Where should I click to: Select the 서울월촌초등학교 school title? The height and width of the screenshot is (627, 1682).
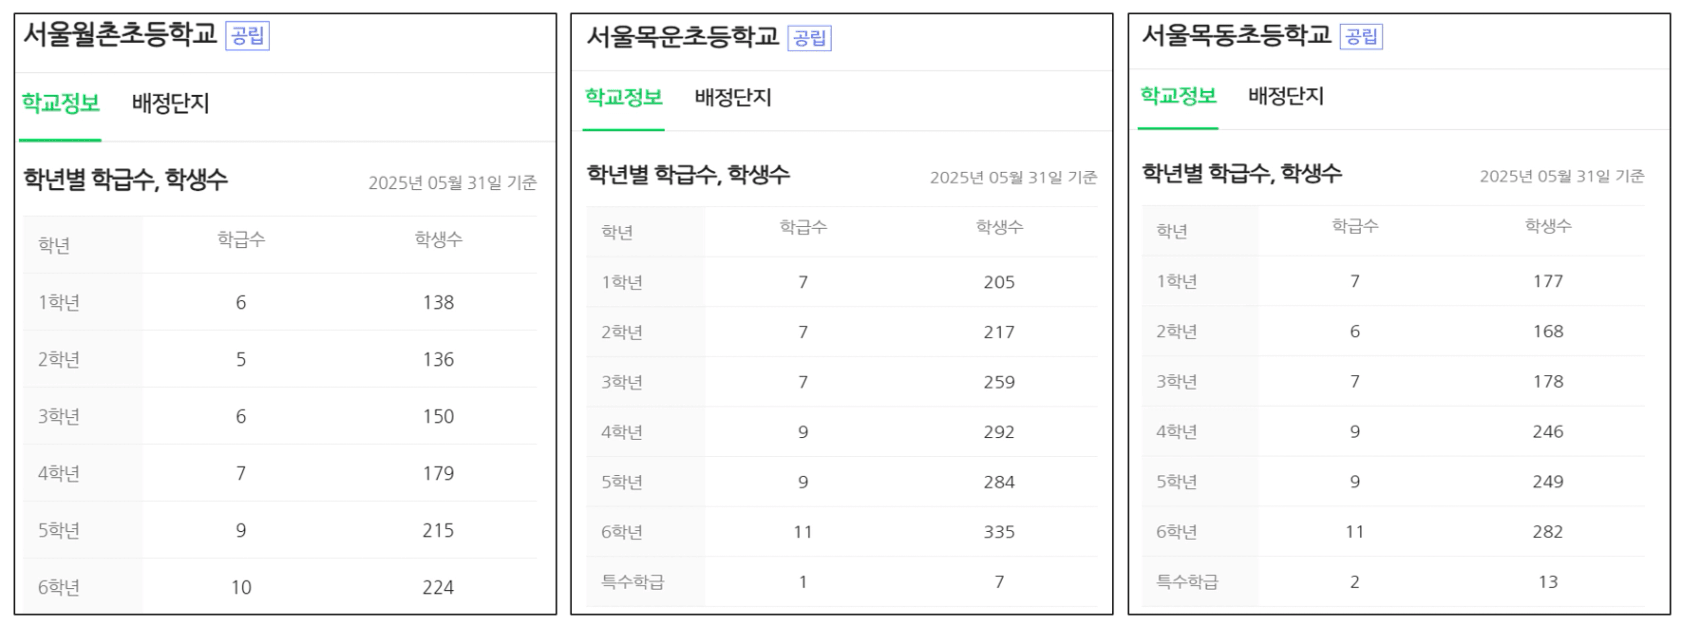[120, 34]
